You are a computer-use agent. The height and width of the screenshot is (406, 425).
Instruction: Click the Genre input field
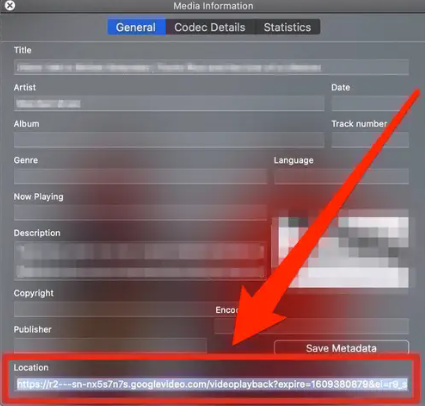[140, 176]
